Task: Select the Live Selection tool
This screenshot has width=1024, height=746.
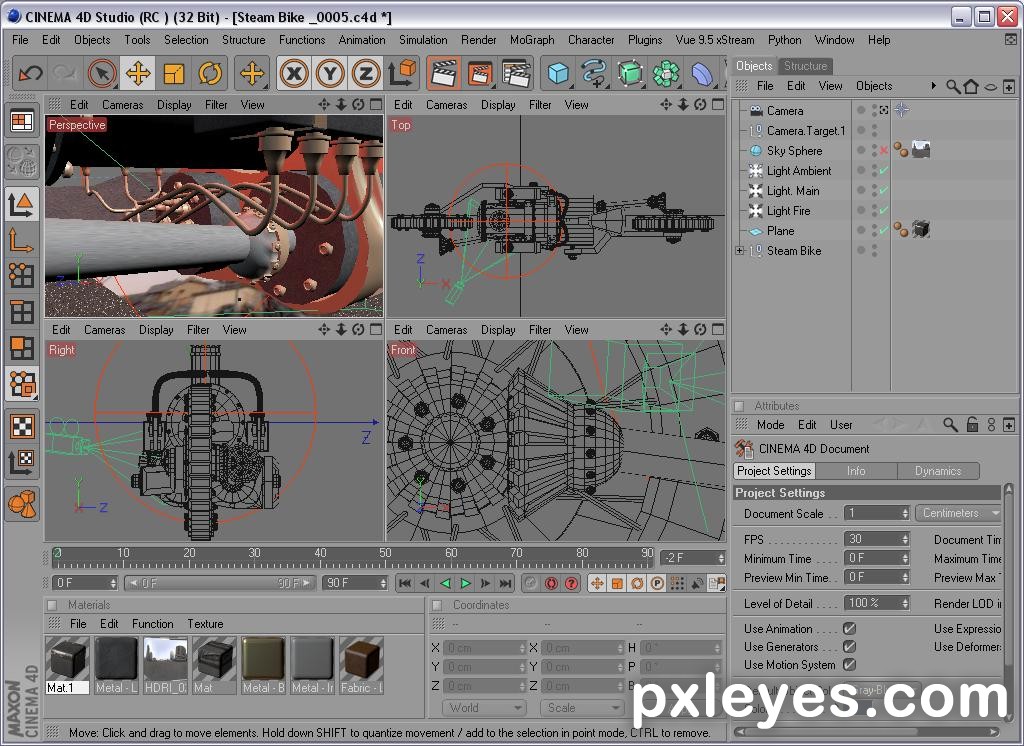Action: click(x=102, y=73)
